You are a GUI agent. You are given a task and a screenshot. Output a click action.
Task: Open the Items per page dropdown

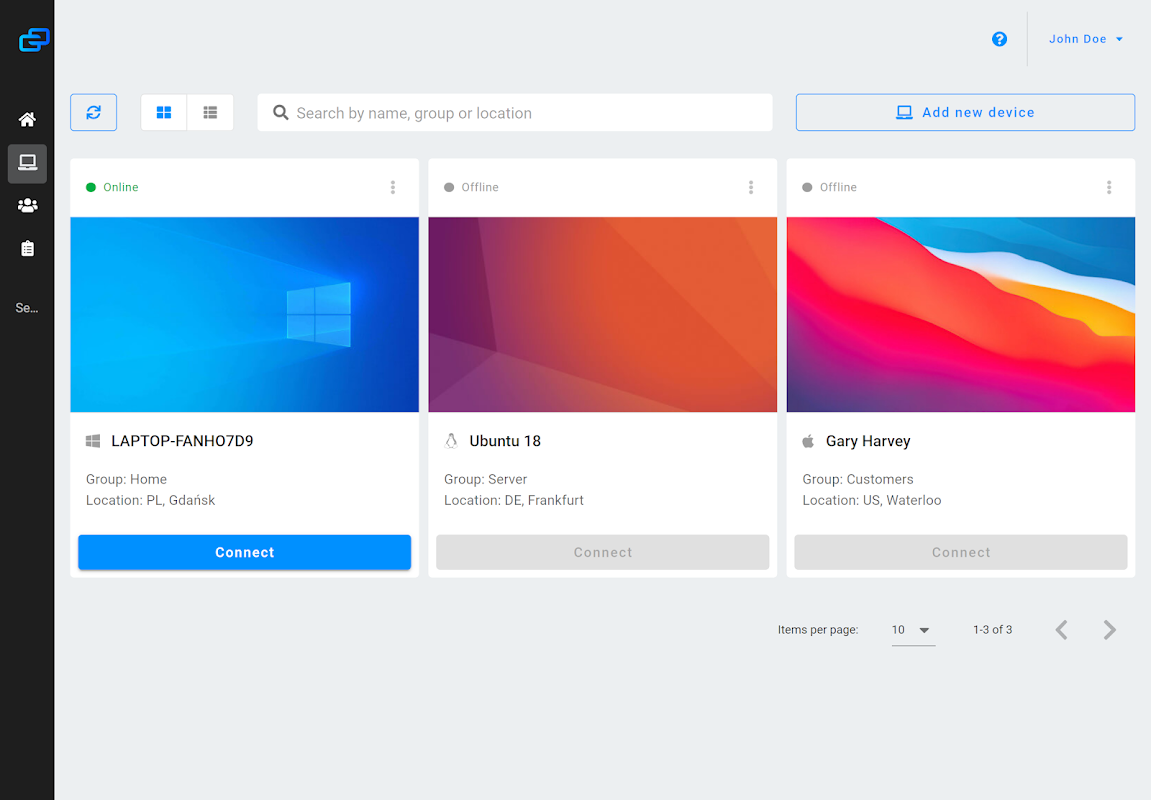[912, 630]
